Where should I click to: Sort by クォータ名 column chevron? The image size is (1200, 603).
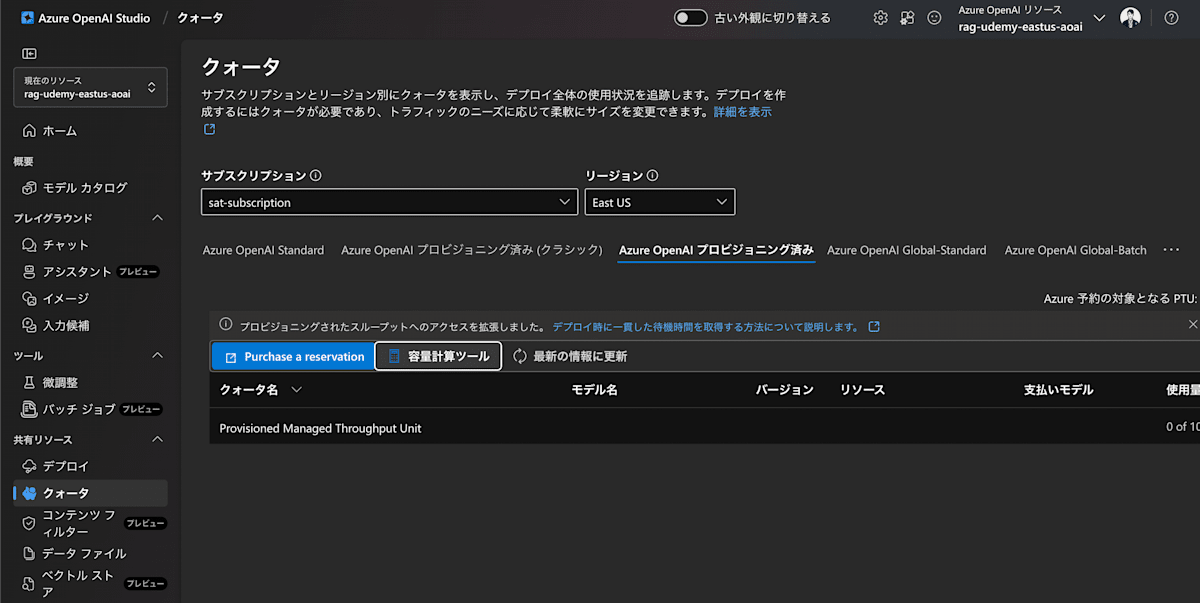296,390
